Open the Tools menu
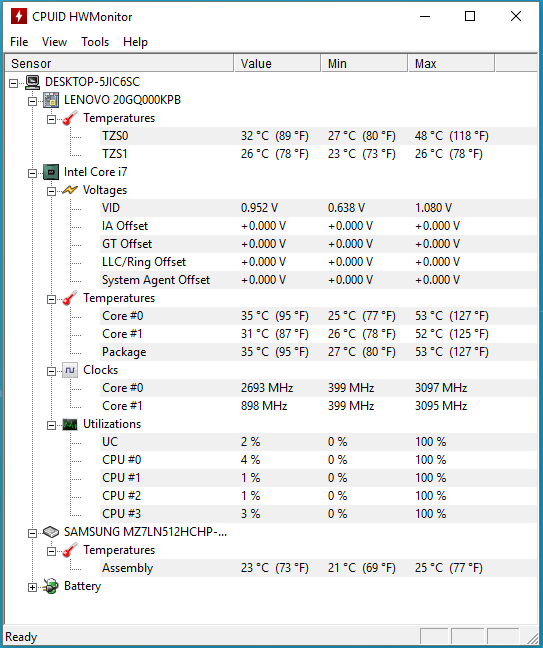This screenshot has height=648, width=543. (x=95, y=42)
